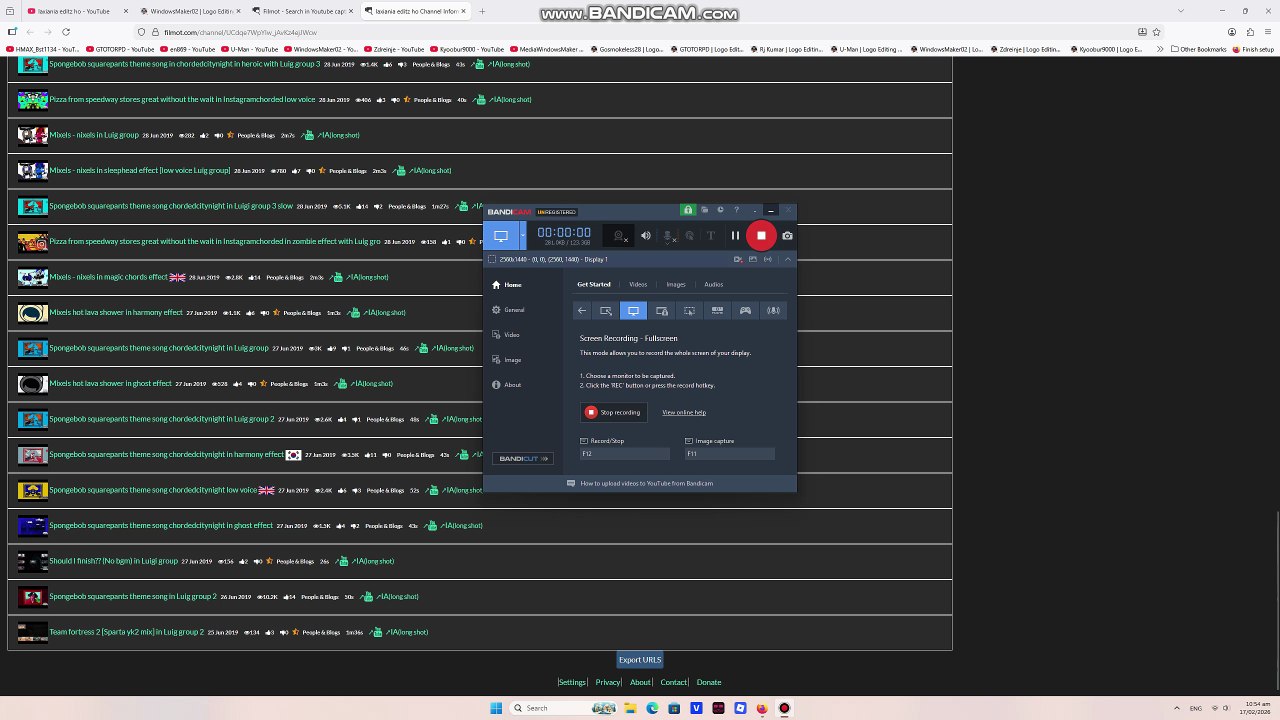Image resolution: width=1280 pixels, height=720 pixels.
Task: Open the Bandicam output folder icon
Action: click(x=704, y=210)
